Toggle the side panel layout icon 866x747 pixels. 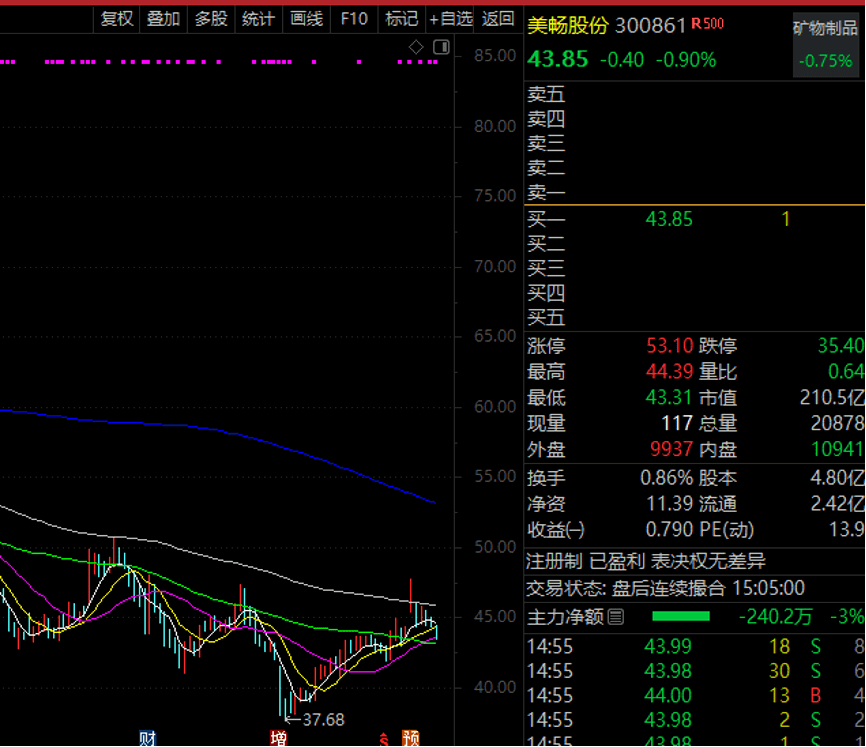pyautogui.click(x=440, y=47)
